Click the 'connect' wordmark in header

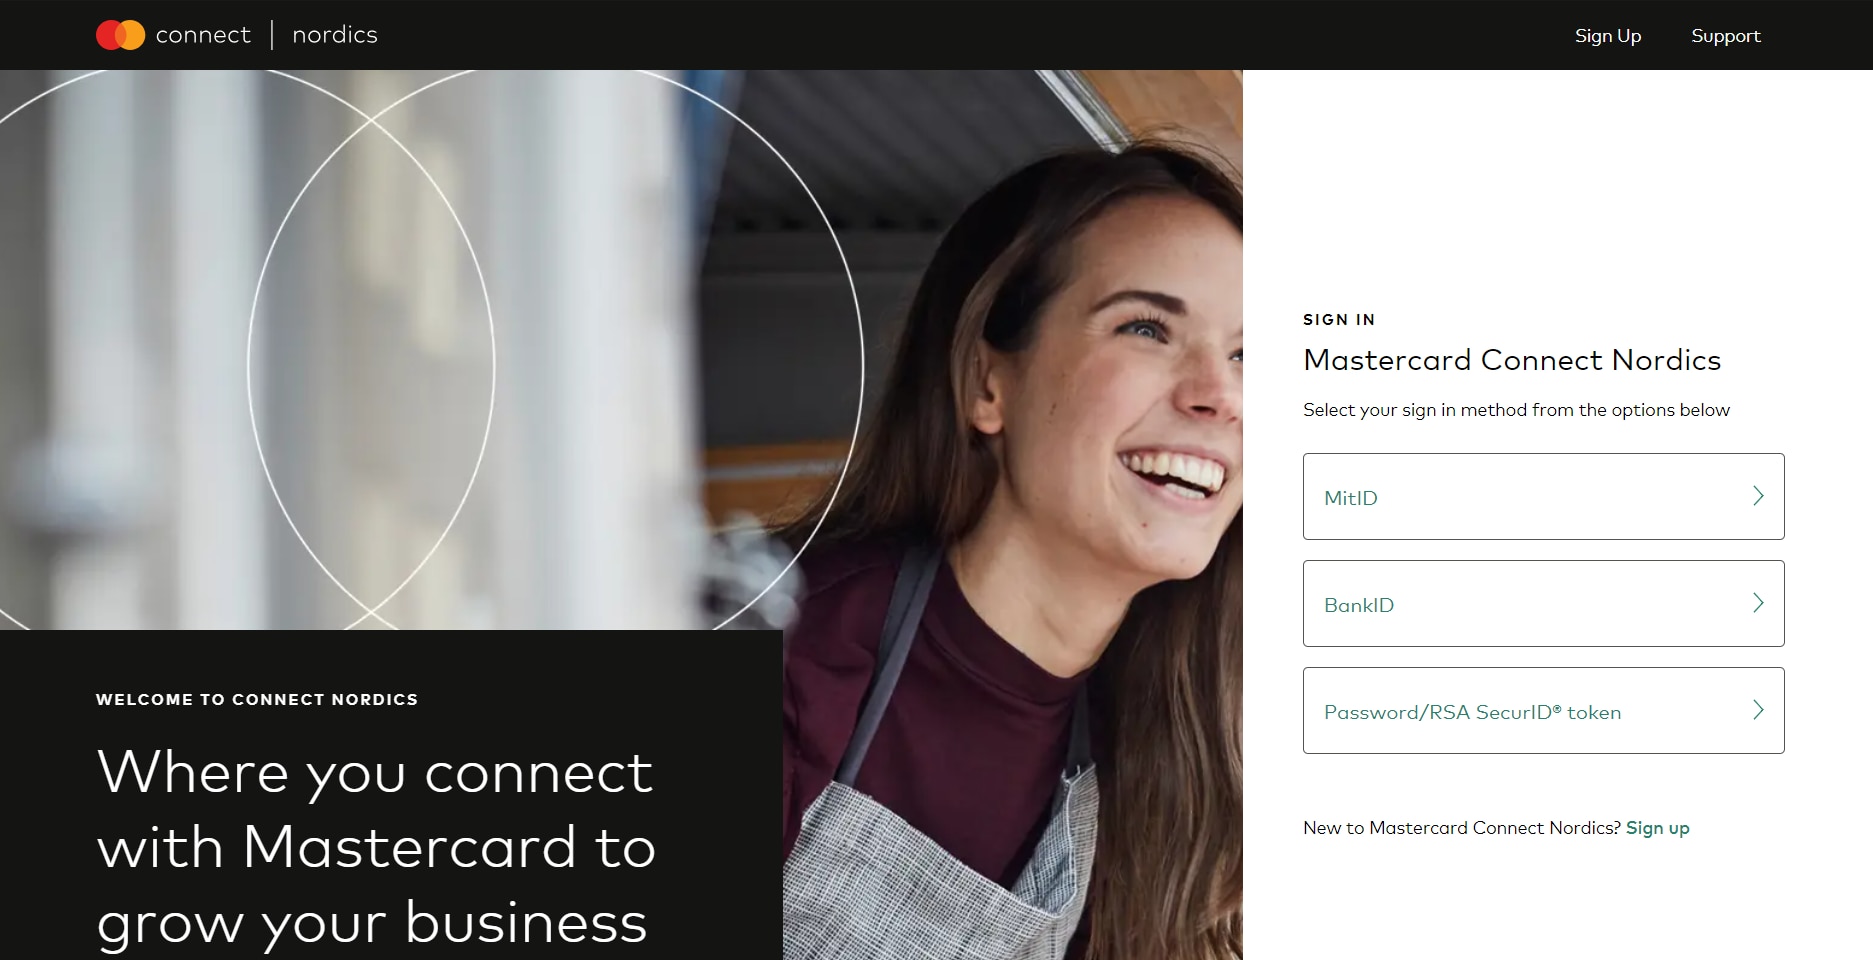tap(203, 35)
